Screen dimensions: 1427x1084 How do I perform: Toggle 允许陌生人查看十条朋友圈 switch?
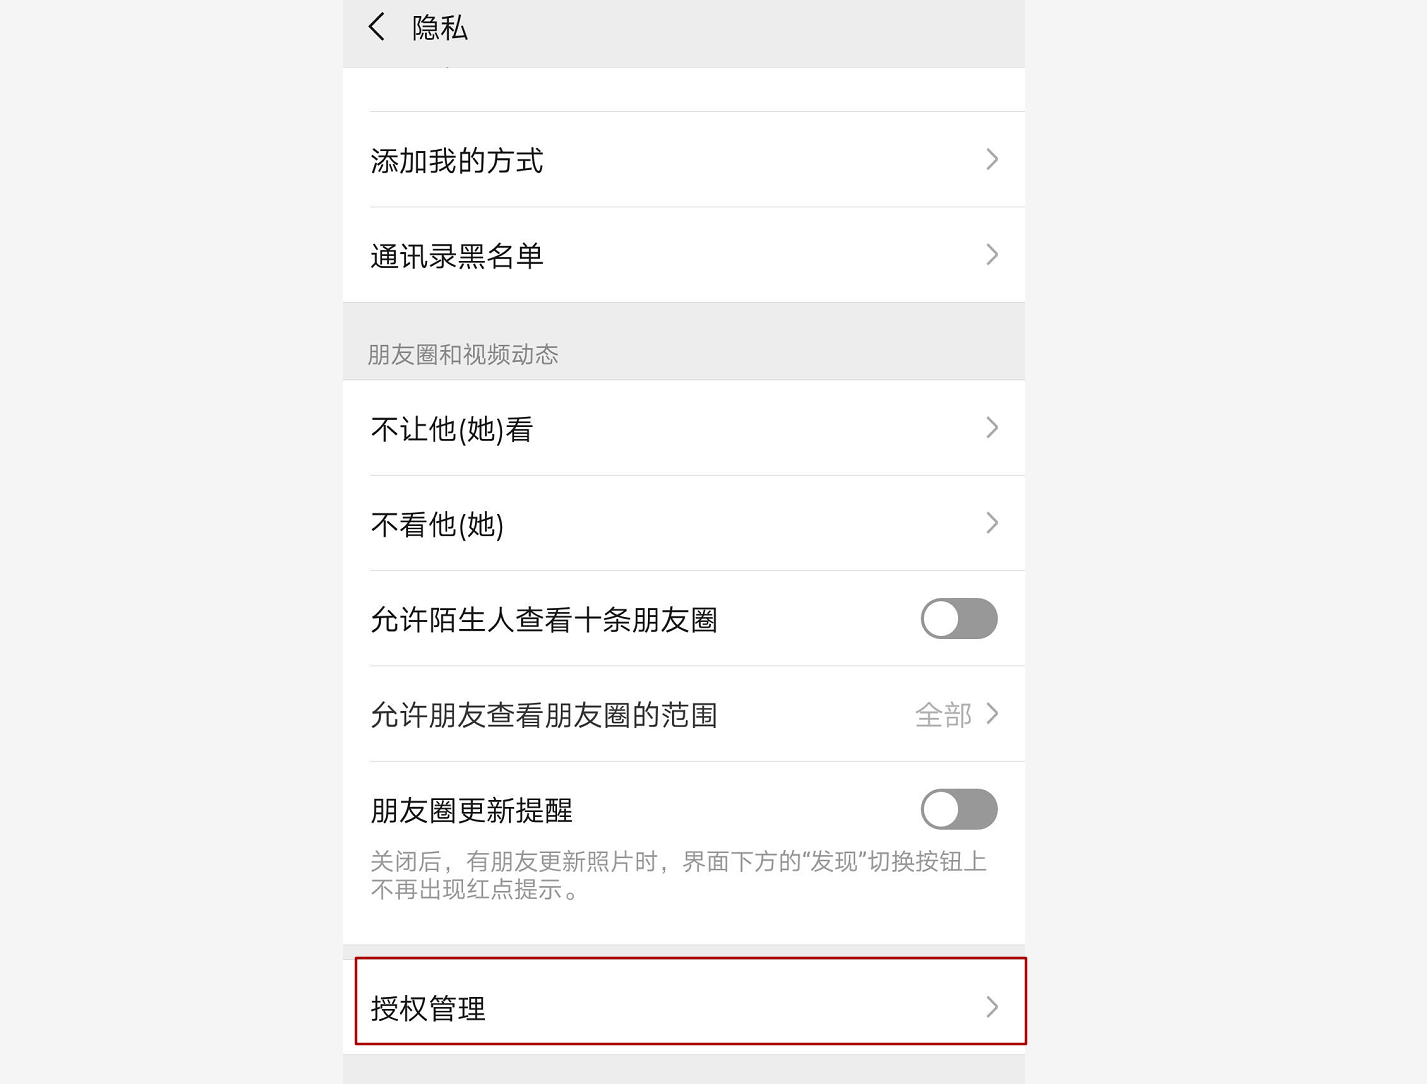(959, 618)
